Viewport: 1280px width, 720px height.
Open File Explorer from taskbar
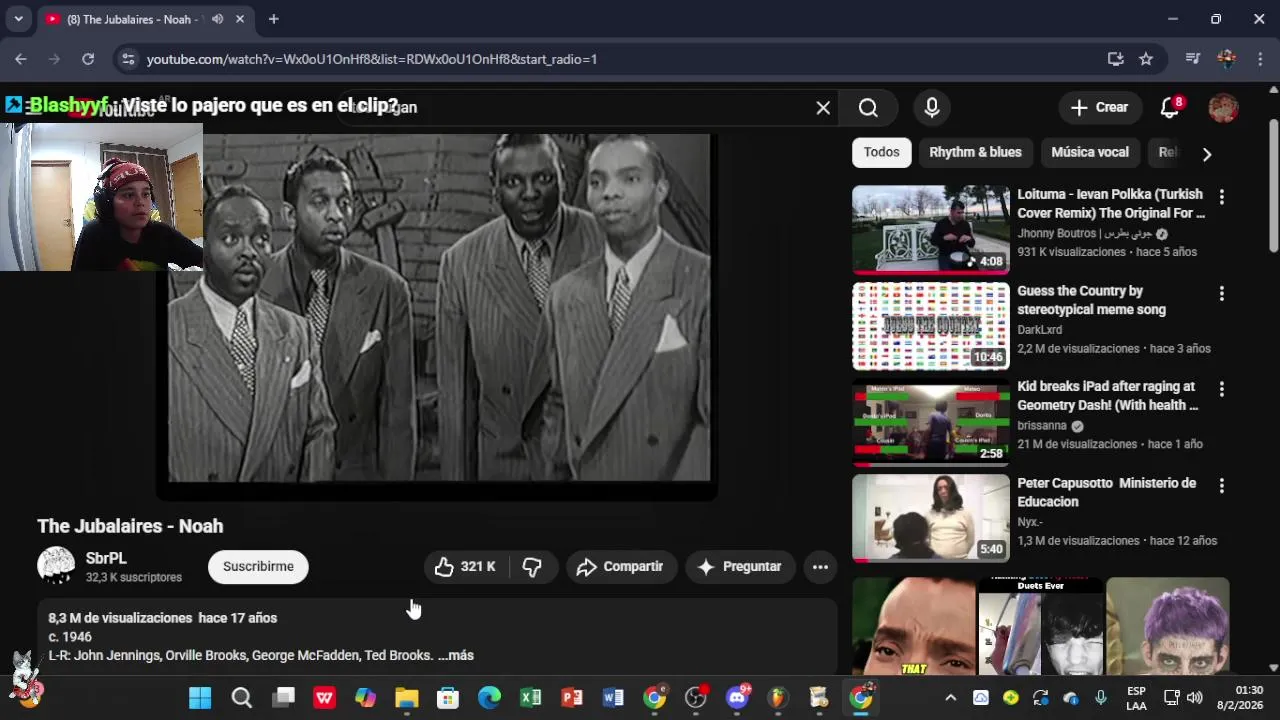(406, 698)
